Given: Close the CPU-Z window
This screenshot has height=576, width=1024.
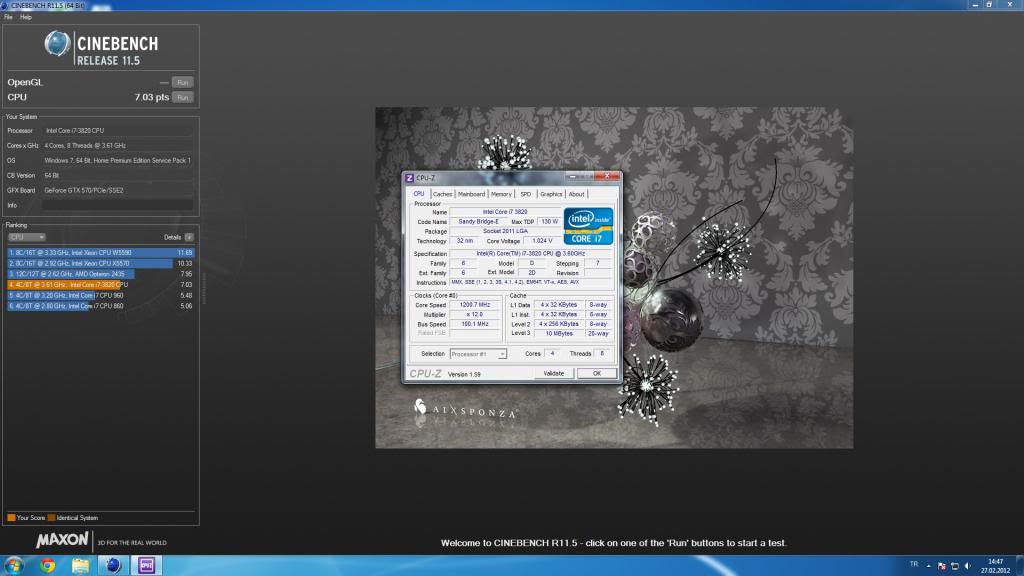Looking at the screenshot, I should tap(607, 176).
